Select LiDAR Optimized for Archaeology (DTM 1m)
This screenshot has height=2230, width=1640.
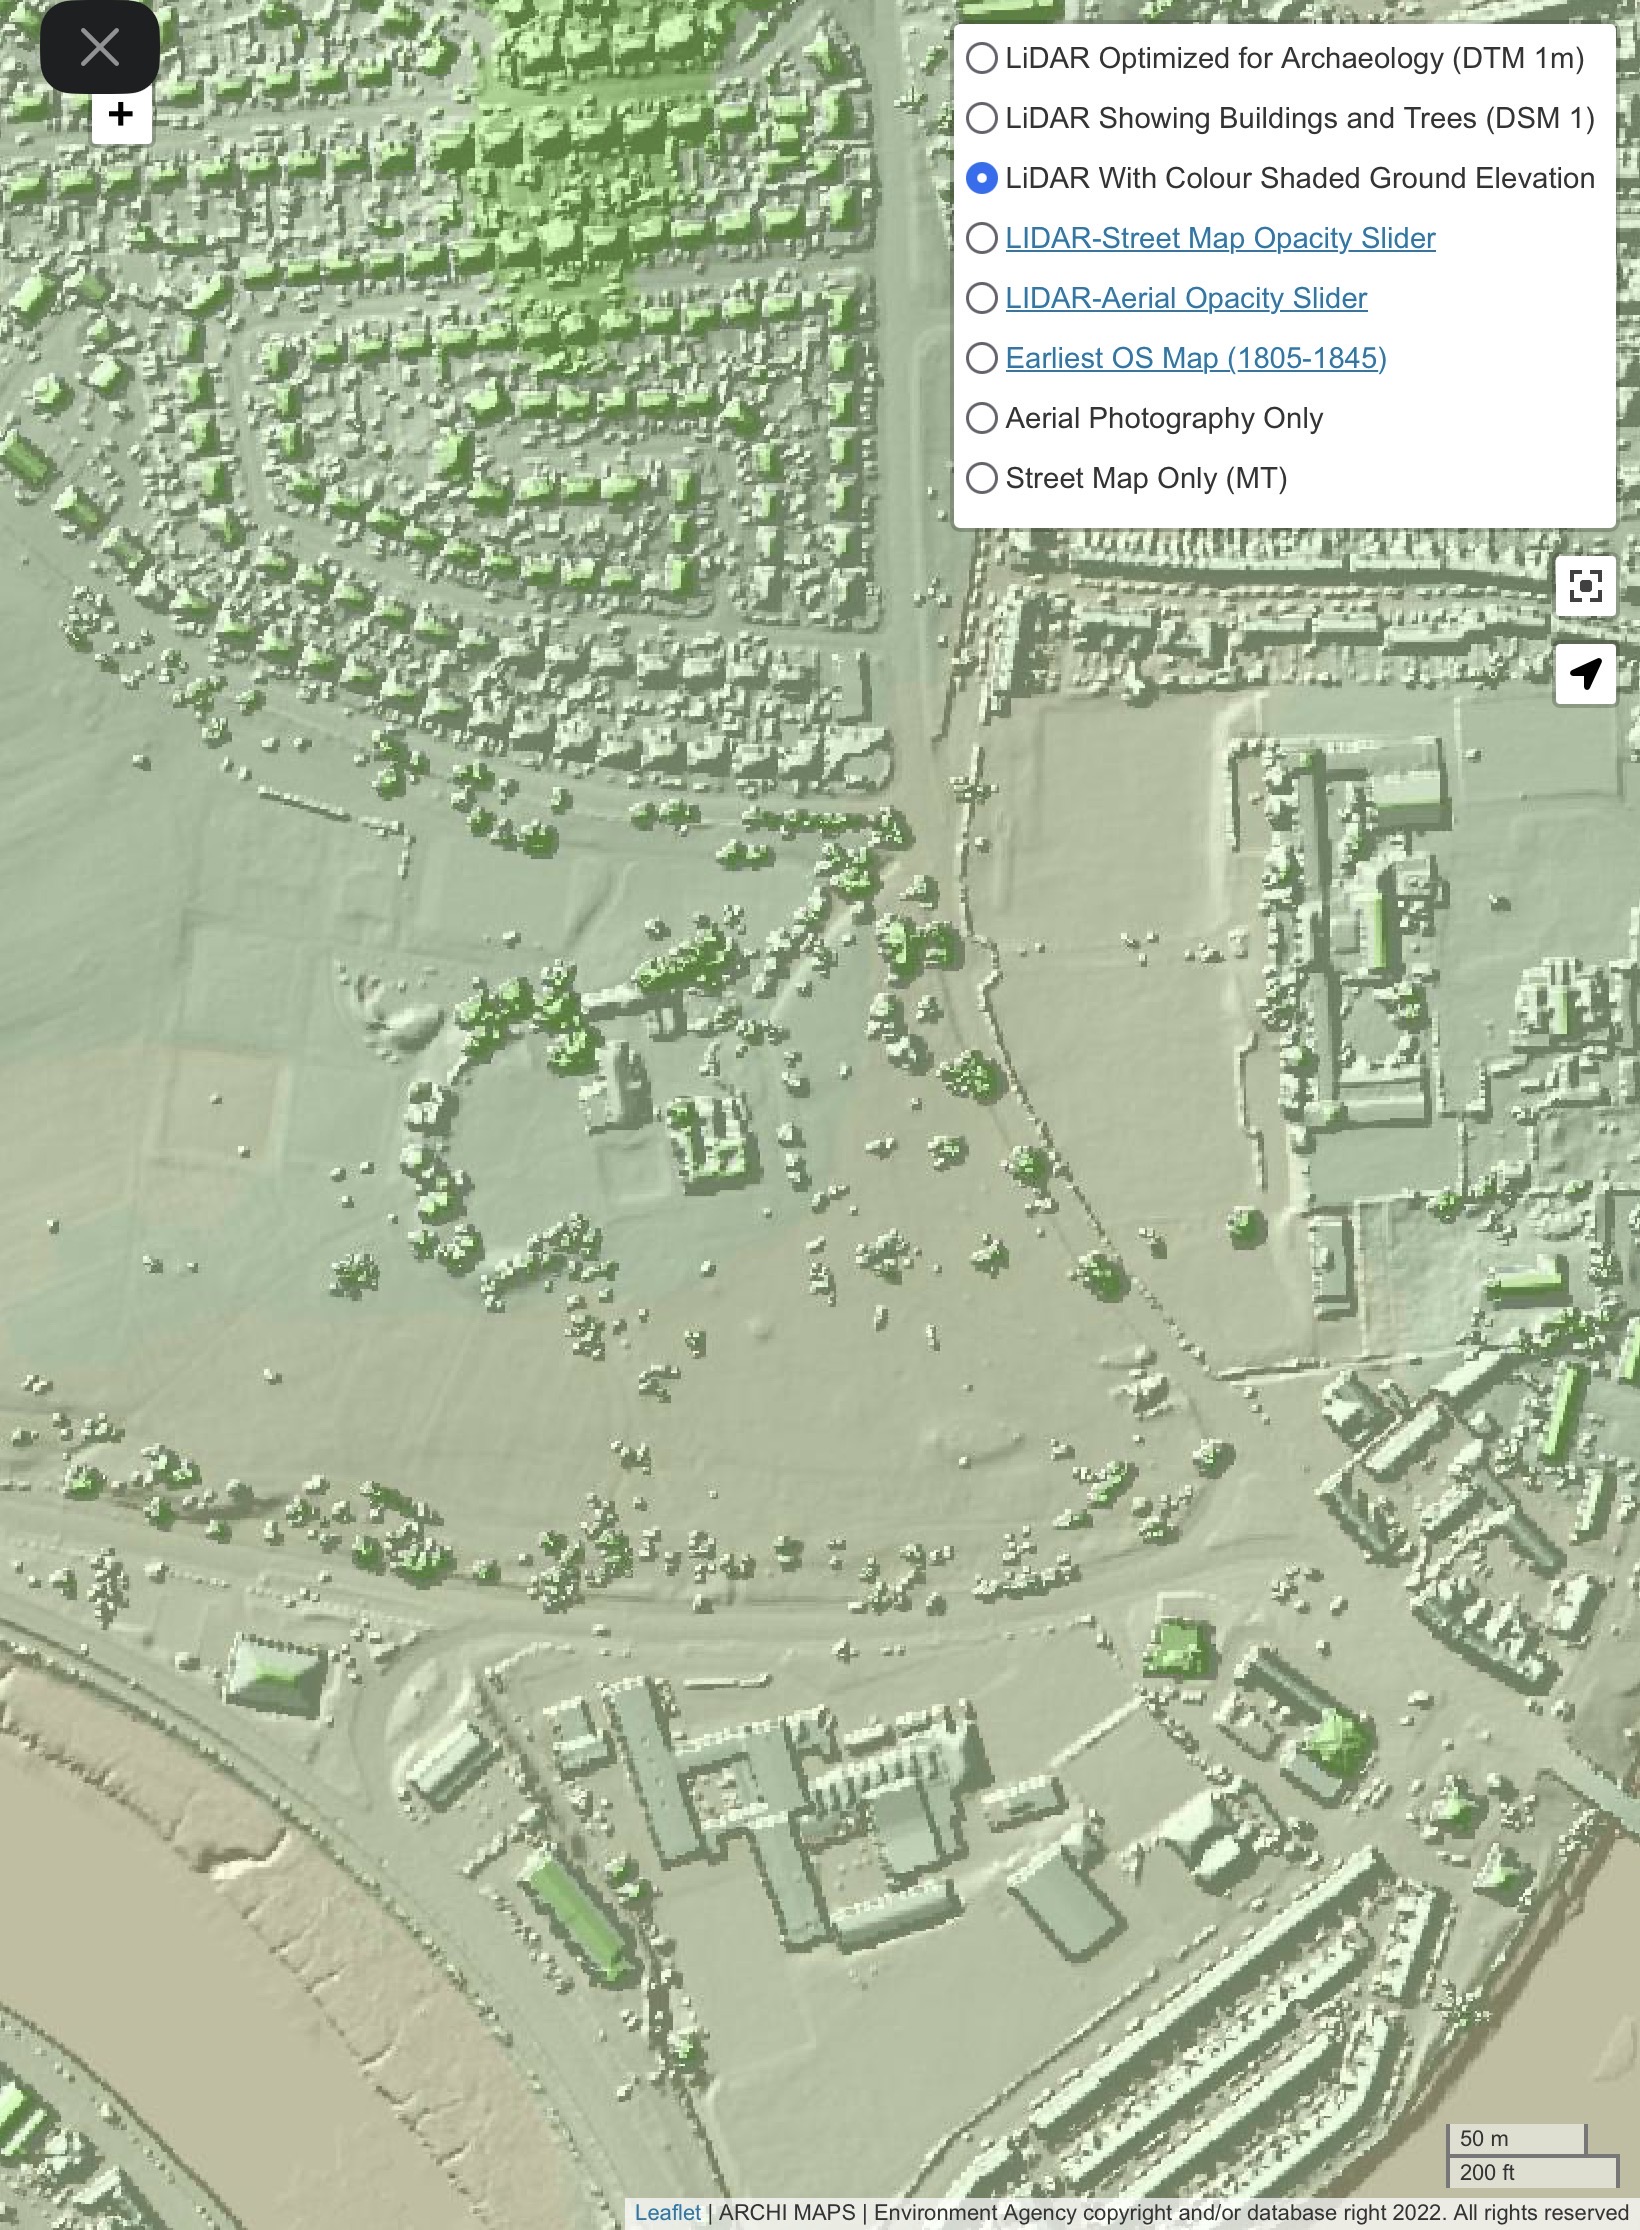(982, 58)
